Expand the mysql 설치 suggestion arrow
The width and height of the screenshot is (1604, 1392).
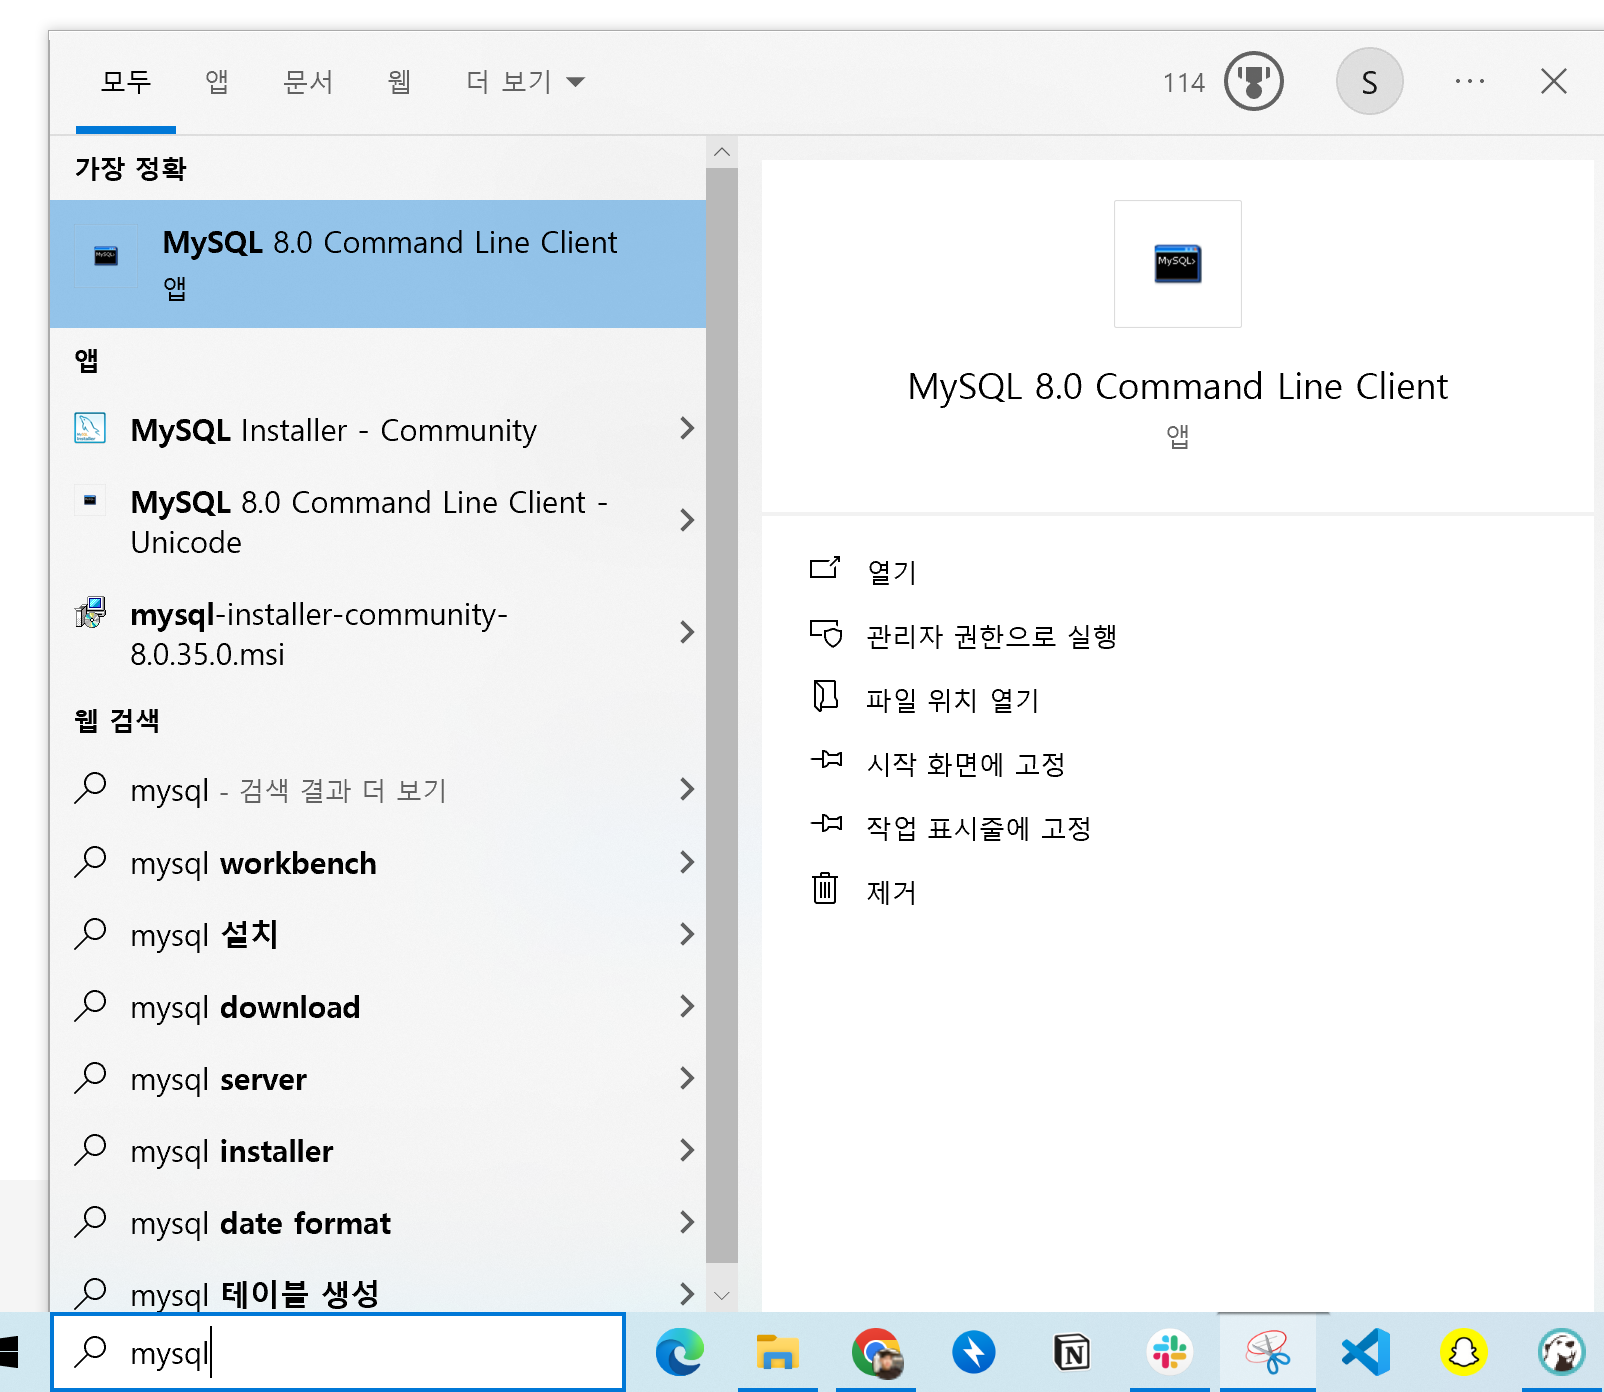click(x=687, y=934)
